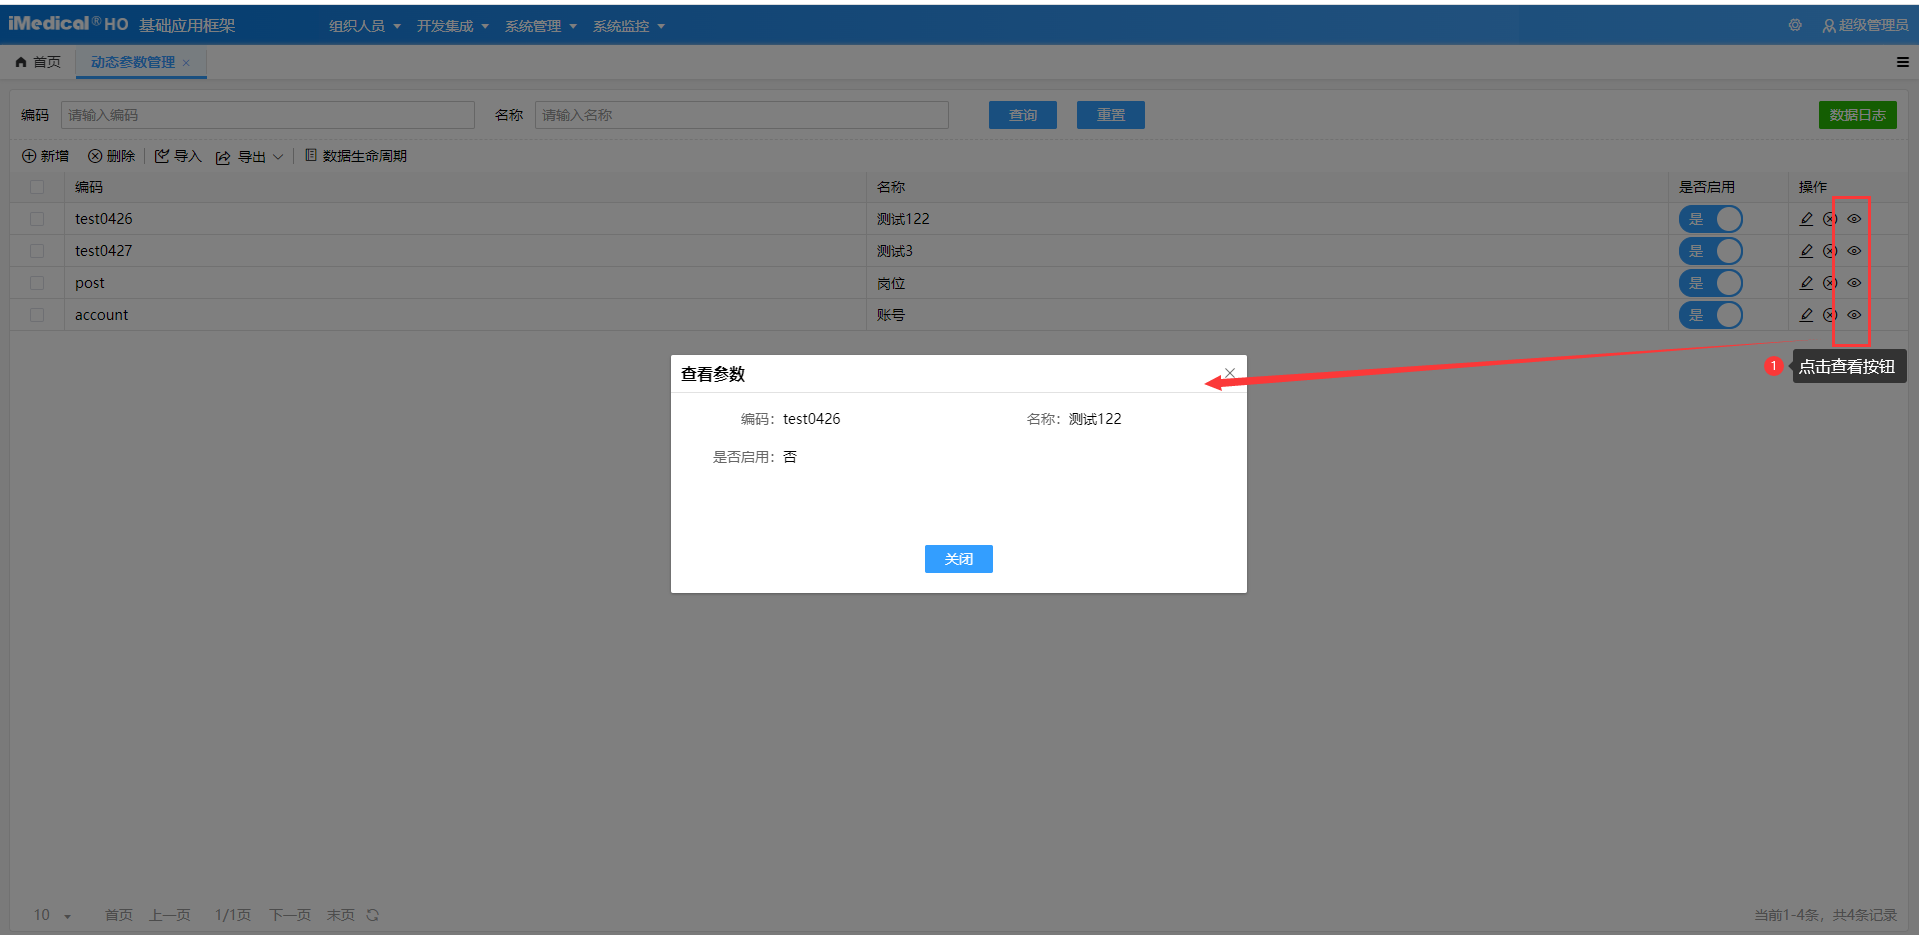Click the refresh icon in pagination bar
The width and height of the screenshot is (1919, 935).
click(x=373, y=915)
